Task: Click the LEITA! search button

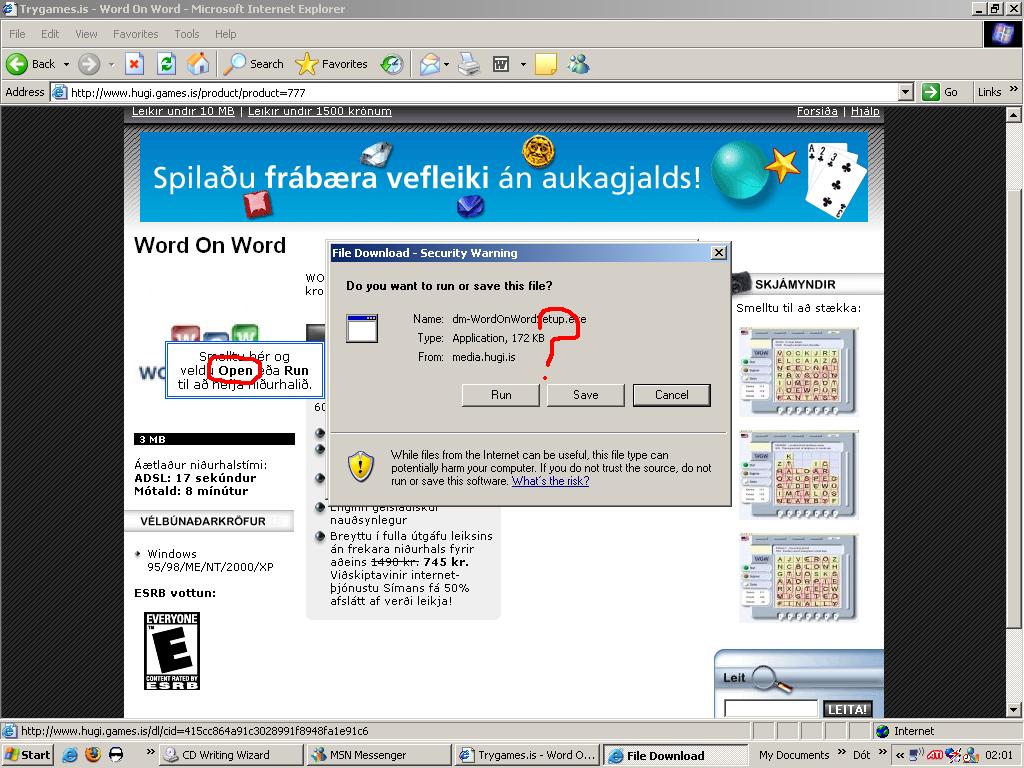Action: point(847,709)
